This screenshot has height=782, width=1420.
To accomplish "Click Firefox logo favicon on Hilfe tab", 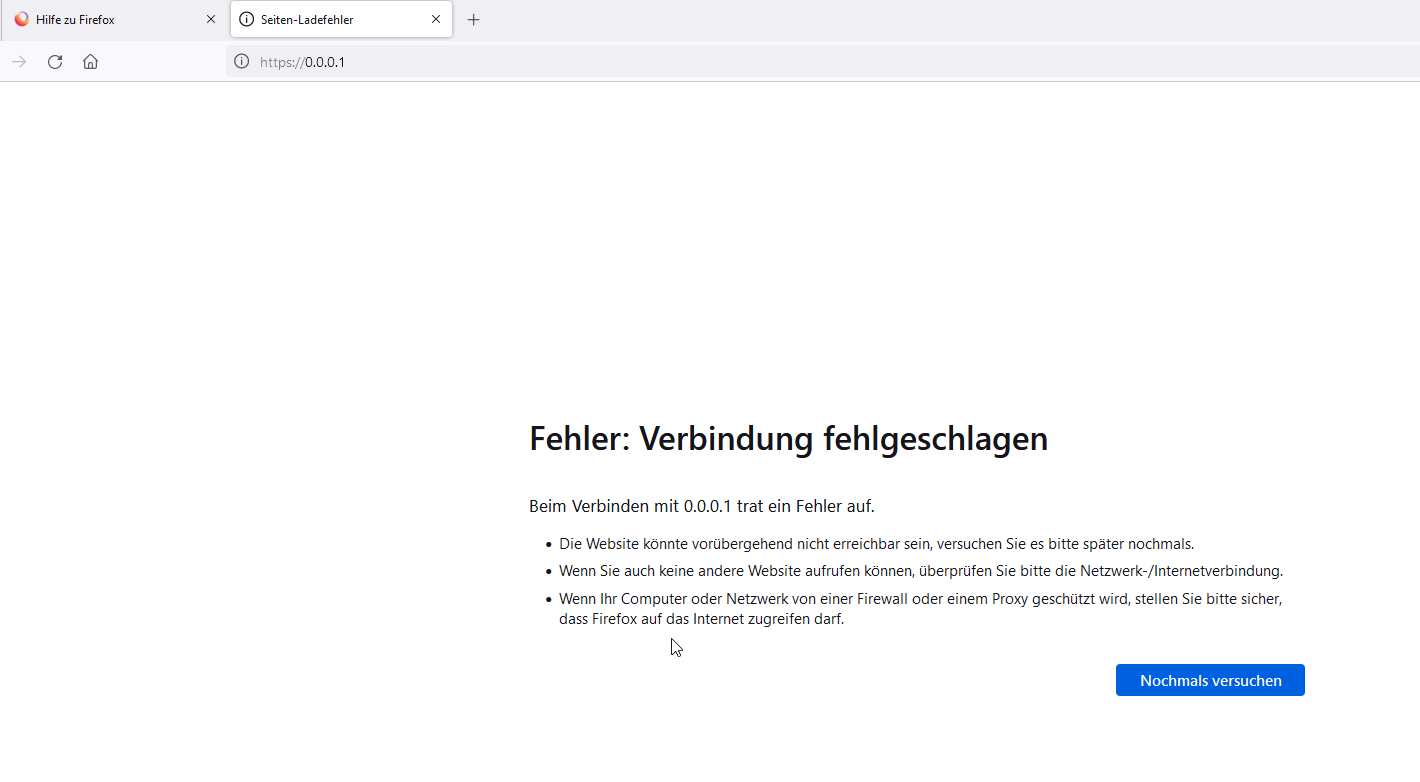I will (22, 19).
